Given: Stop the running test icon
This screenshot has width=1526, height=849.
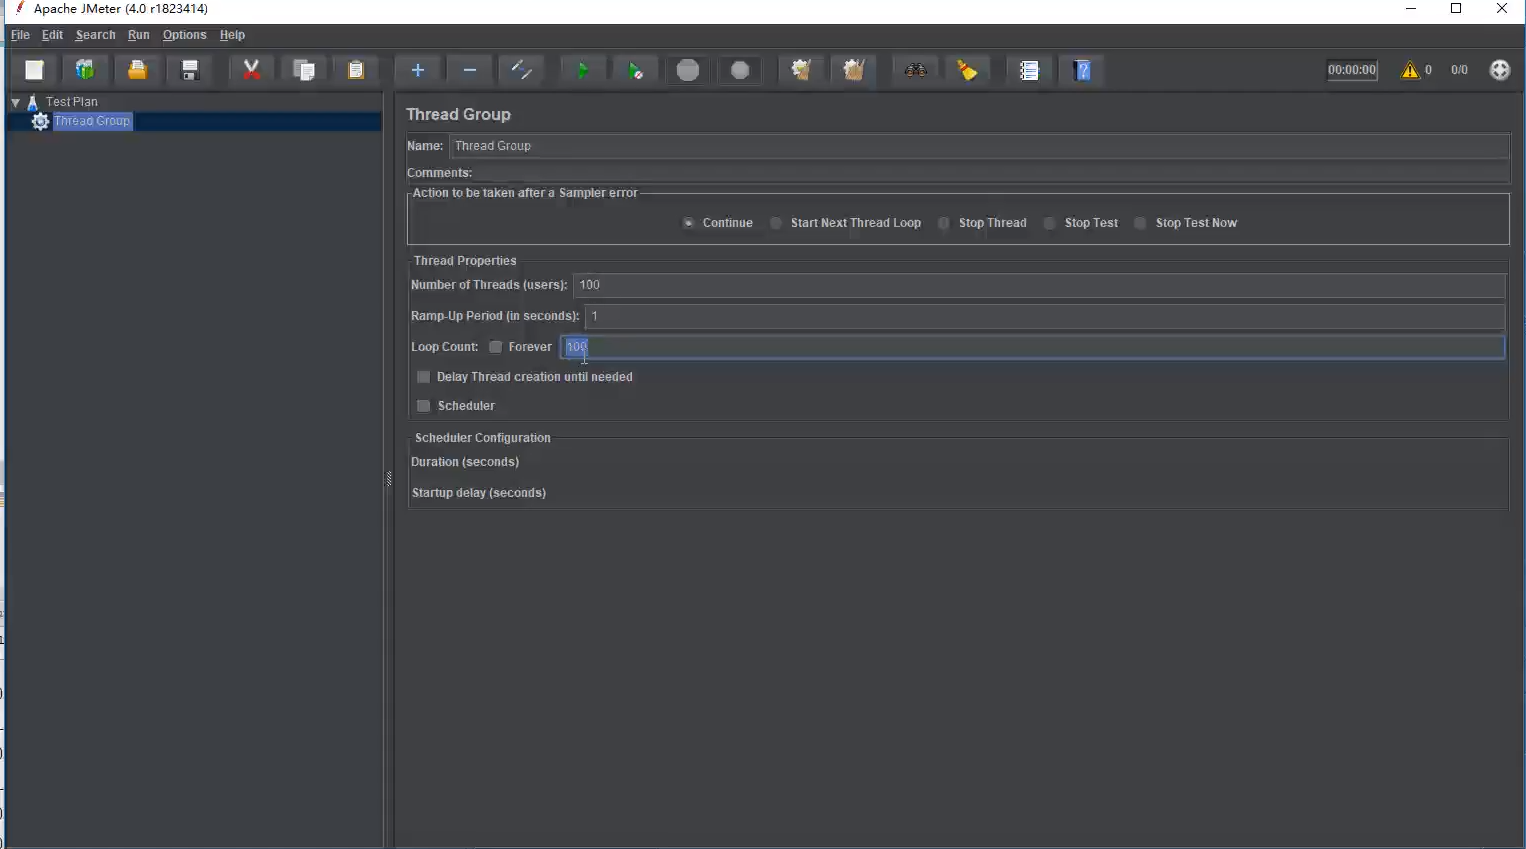Looking at the screenshot, I should click(688, 70).
